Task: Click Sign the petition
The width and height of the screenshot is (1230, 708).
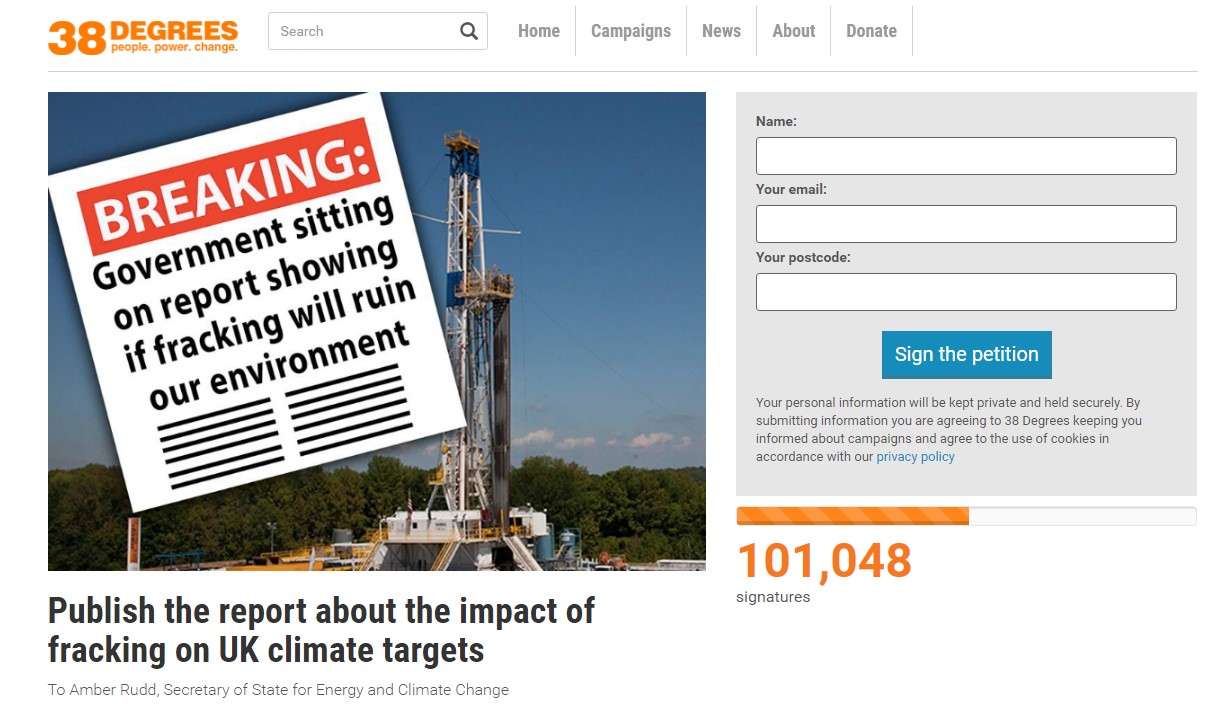Action: (965, 354)
